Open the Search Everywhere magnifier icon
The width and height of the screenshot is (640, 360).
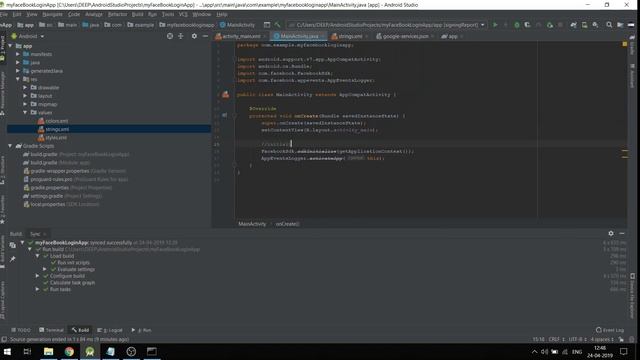pyautogui.click(x=609, y=25)
